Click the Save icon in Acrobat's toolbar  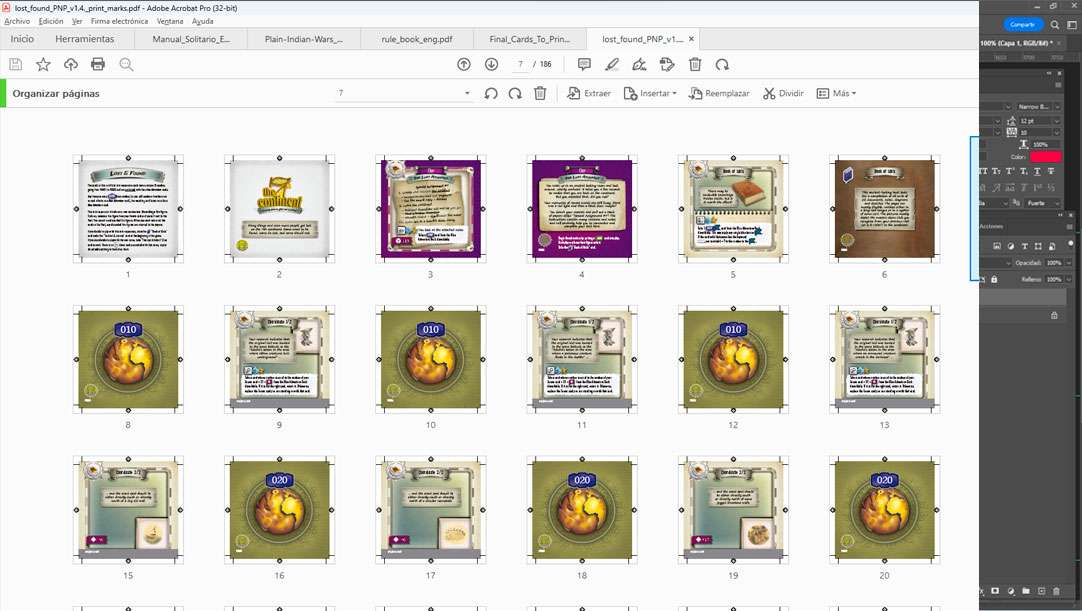pyautogui.click(x=15, y=64)
